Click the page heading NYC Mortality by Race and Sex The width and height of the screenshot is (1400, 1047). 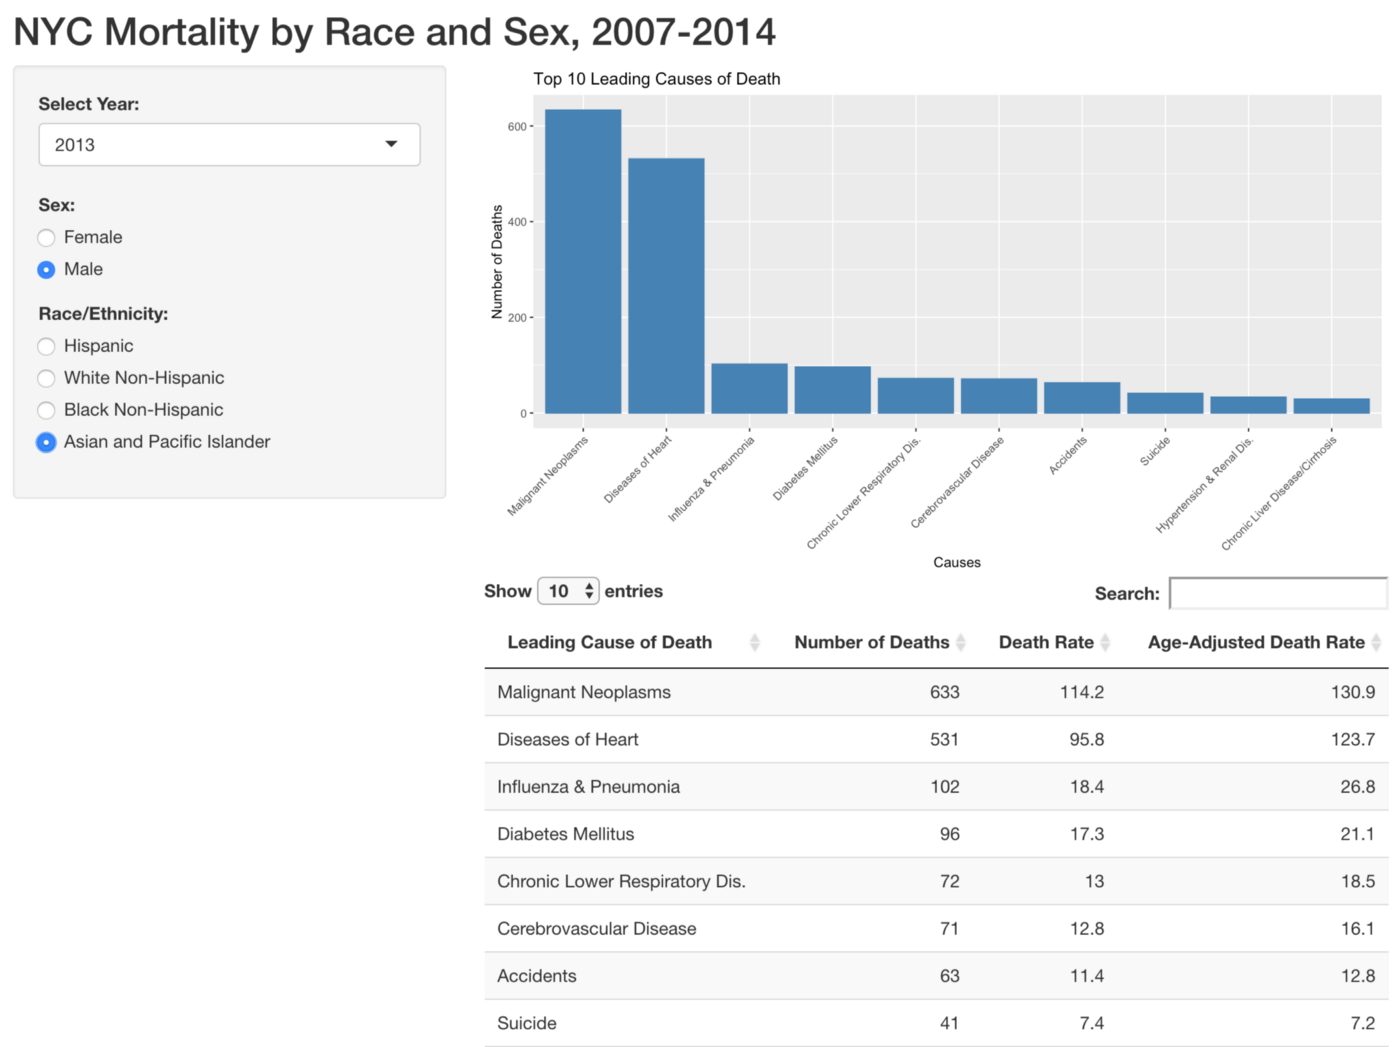point(394,32)
